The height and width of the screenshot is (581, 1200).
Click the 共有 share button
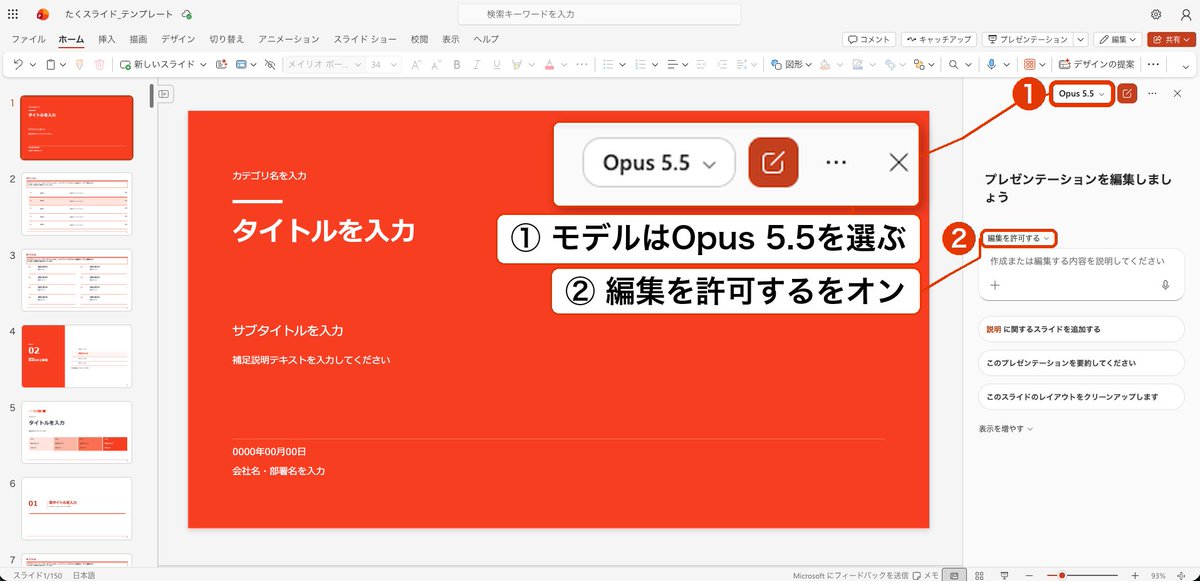pos(1170,39)
